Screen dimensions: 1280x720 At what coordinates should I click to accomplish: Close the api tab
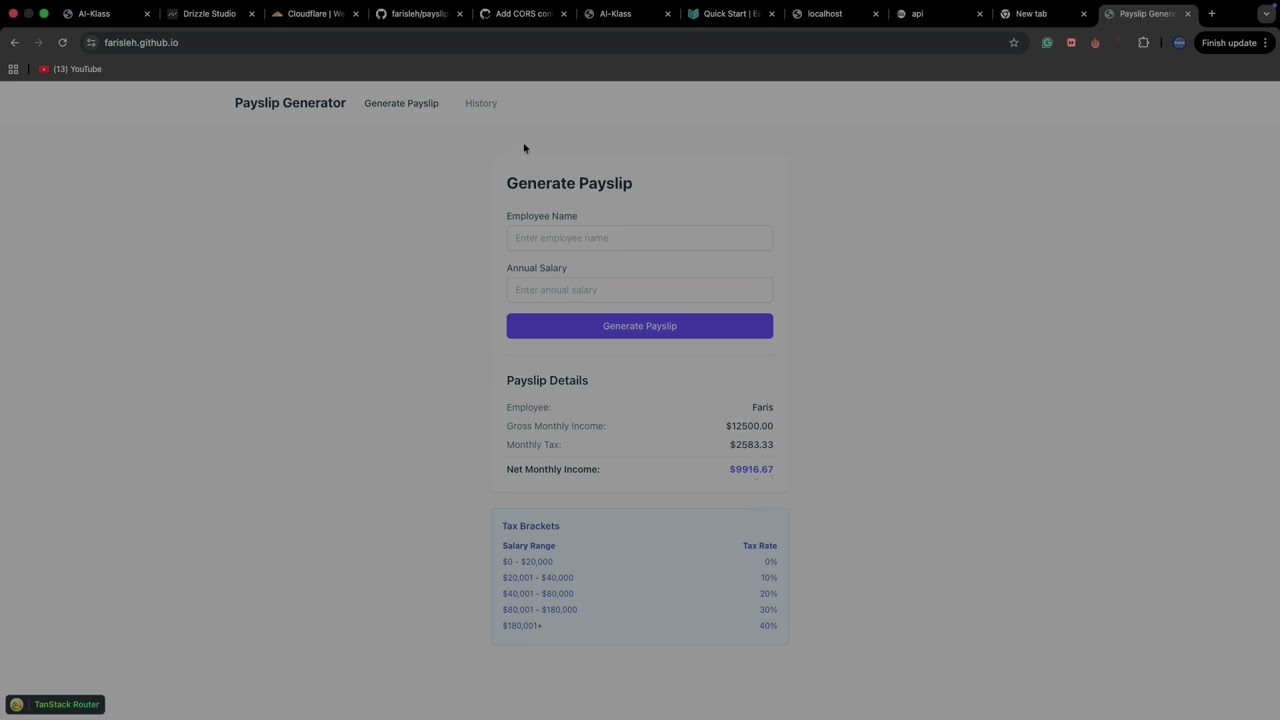pos(979,14)
